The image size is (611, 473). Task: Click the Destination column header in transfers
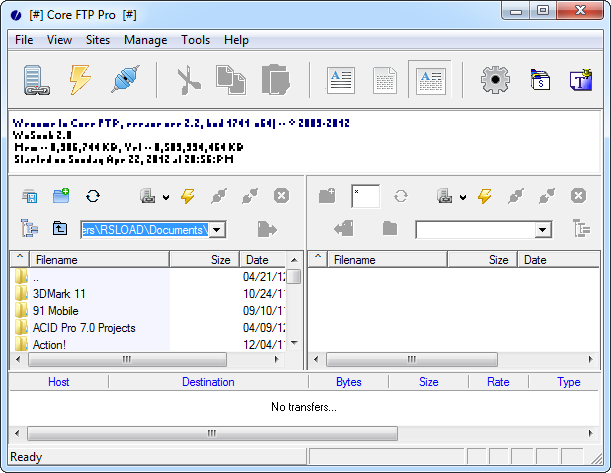[x=208, y=382]
